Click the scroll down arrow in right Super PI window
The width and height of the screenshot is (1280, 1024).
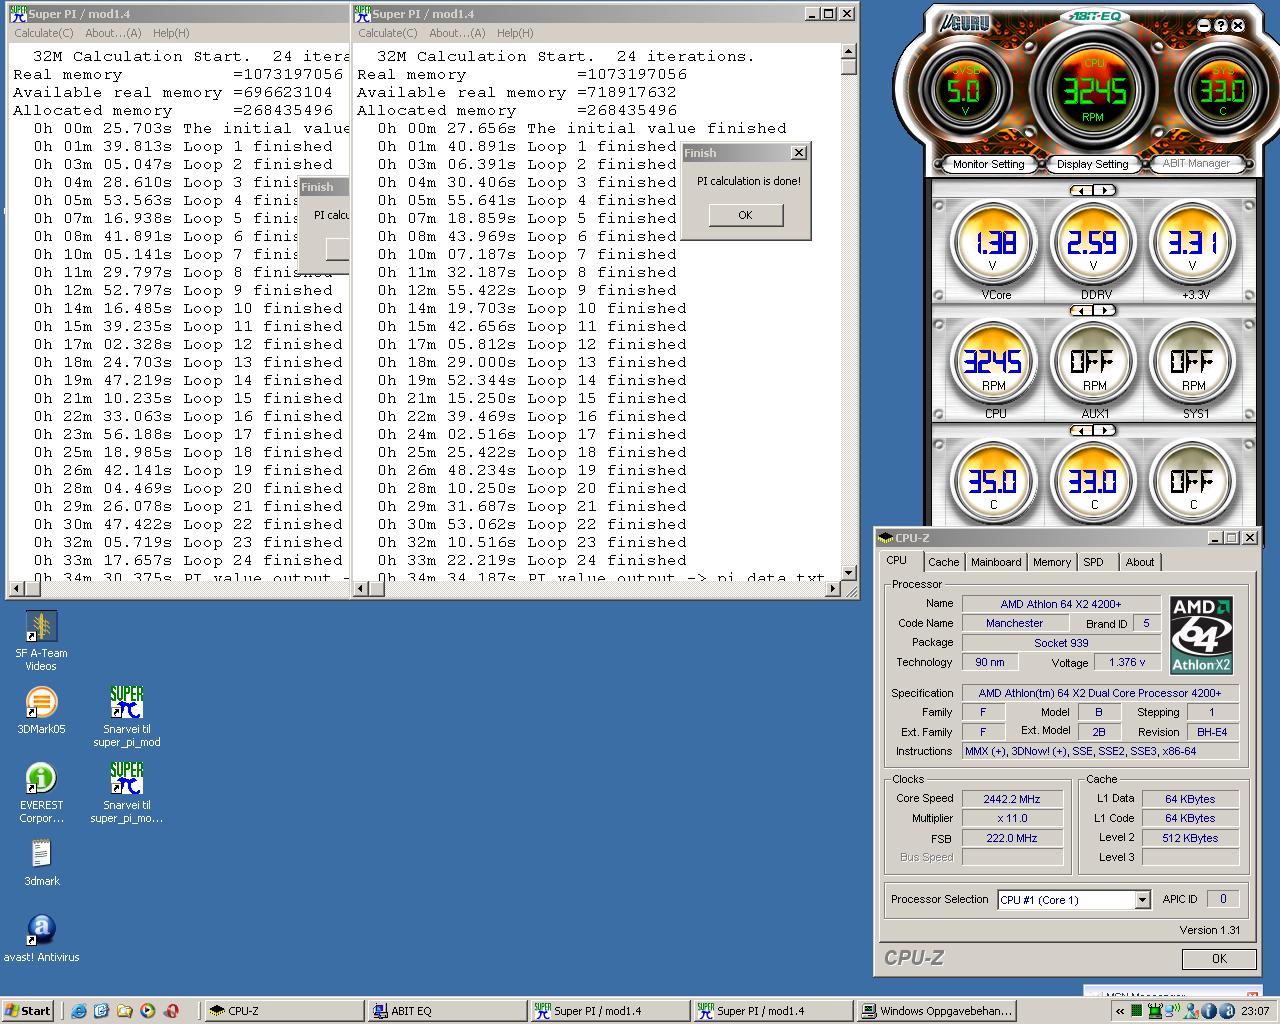click(x=849, y=573)
